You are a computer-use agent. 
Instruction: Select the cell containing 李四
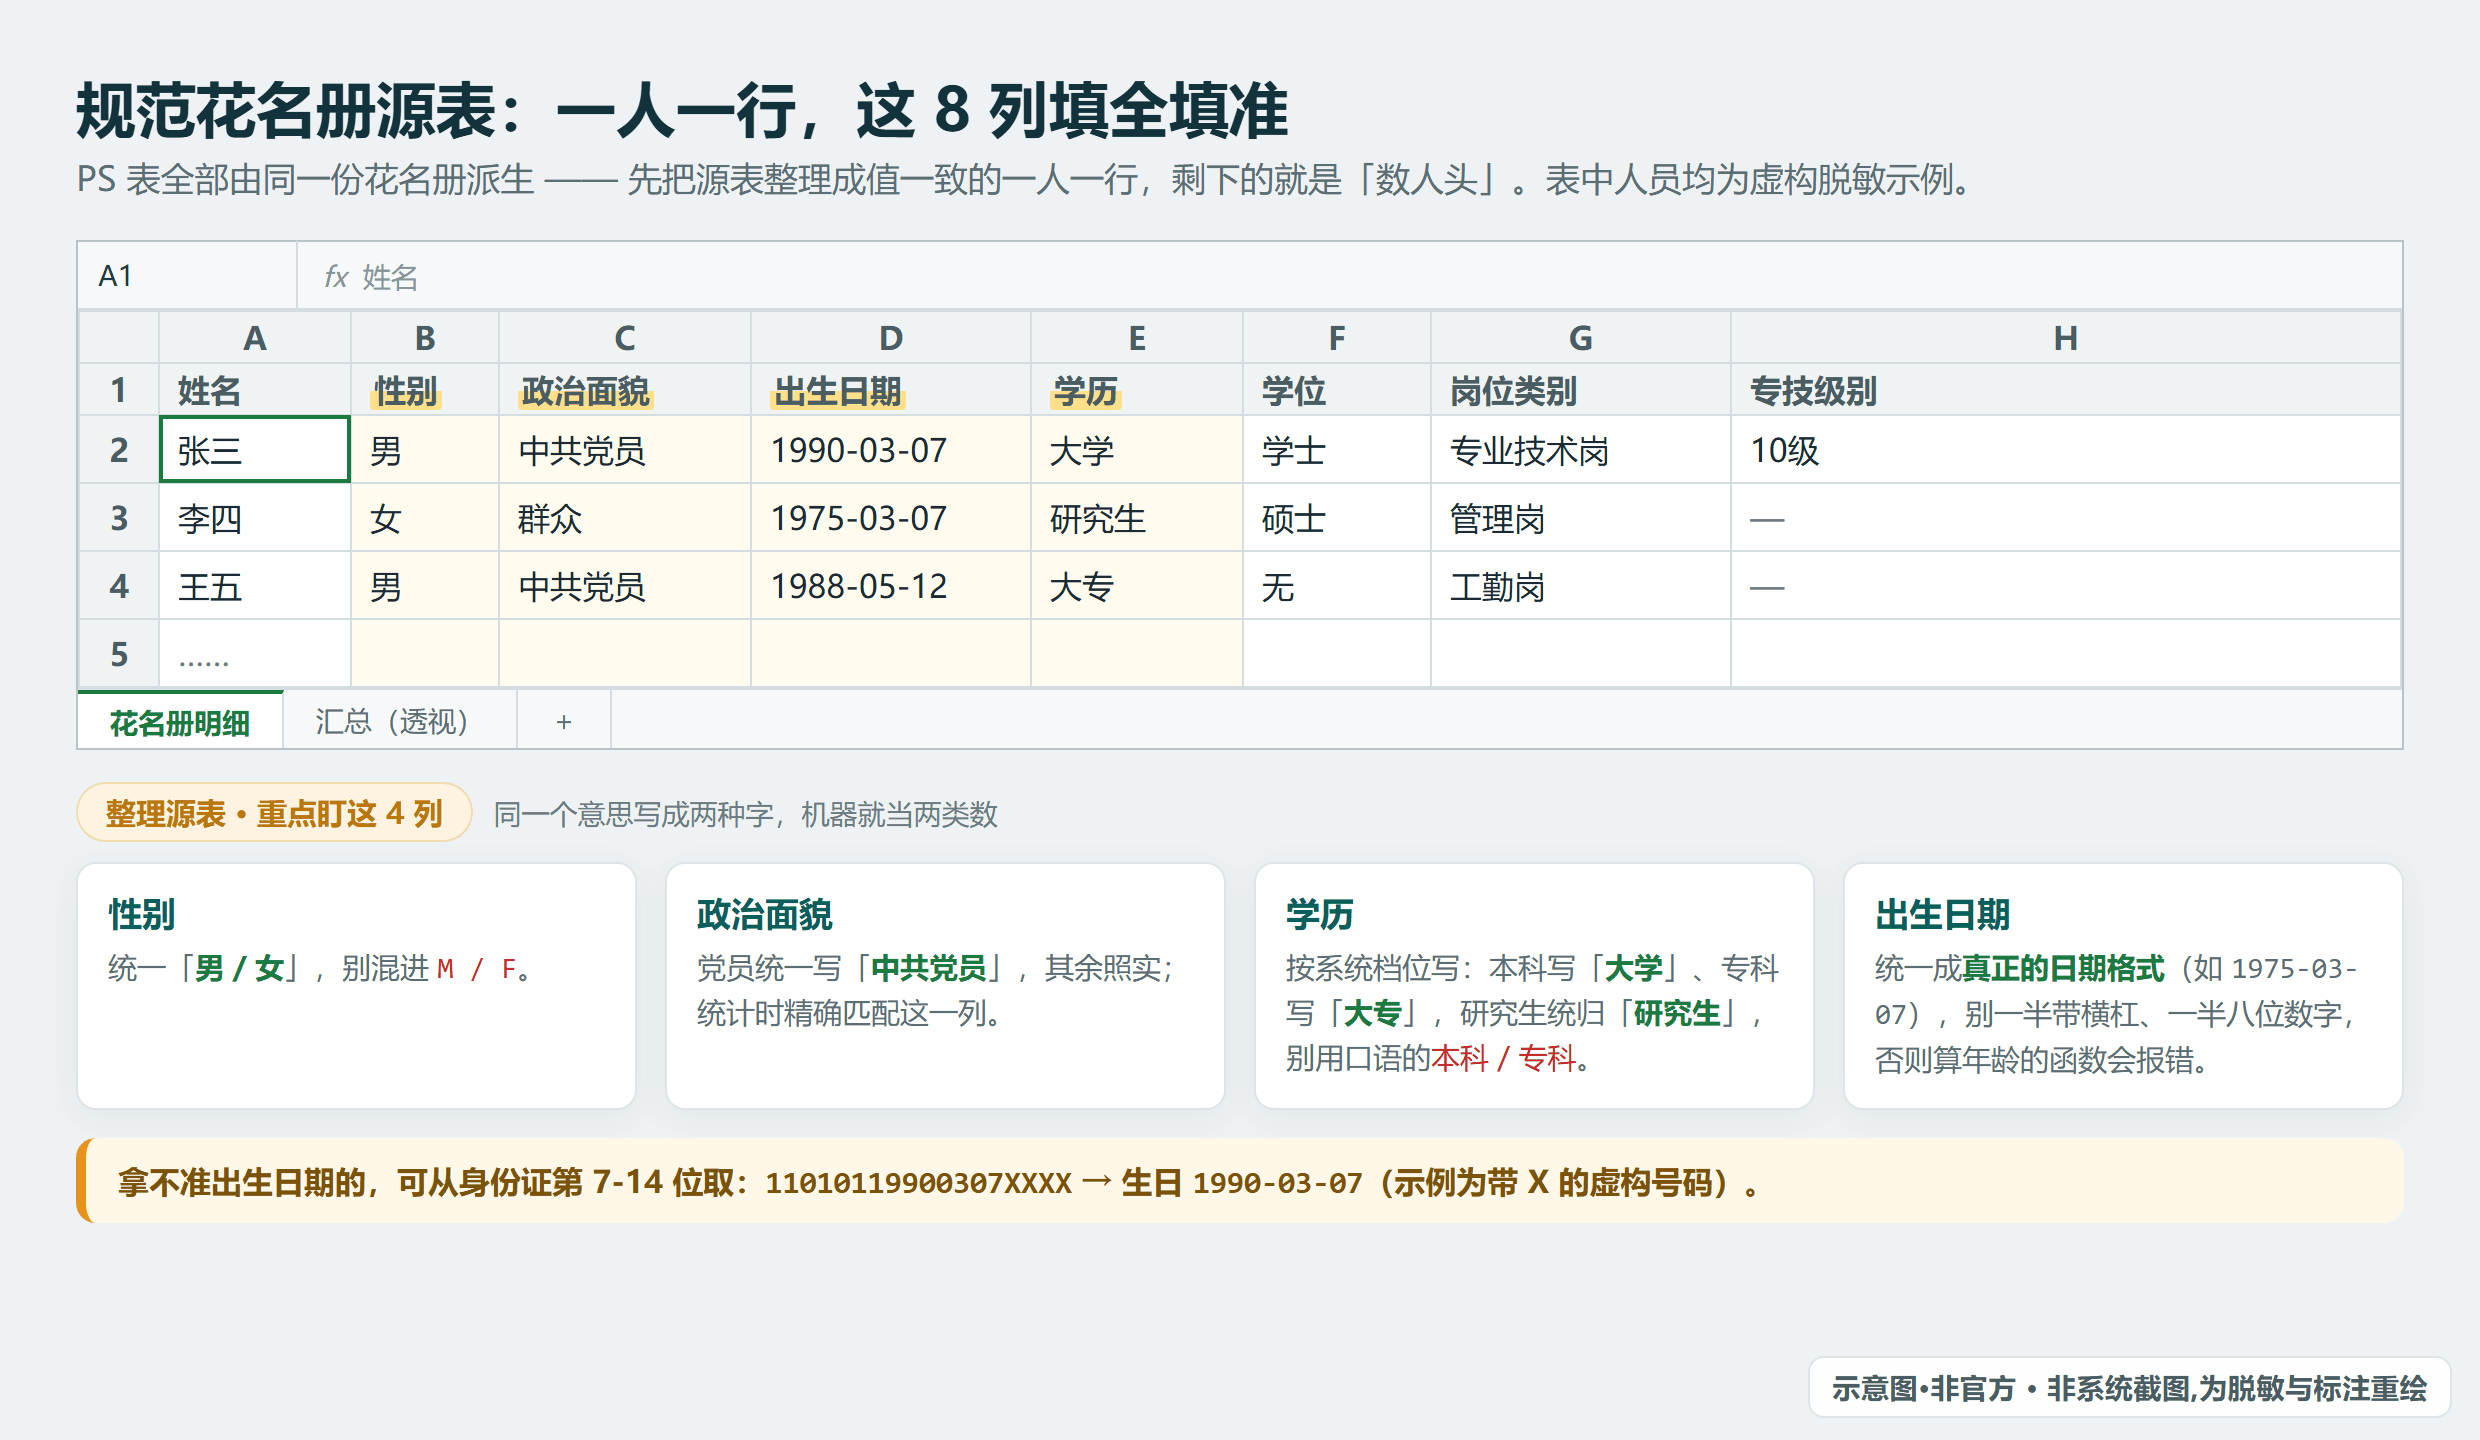tap(255, 518)
